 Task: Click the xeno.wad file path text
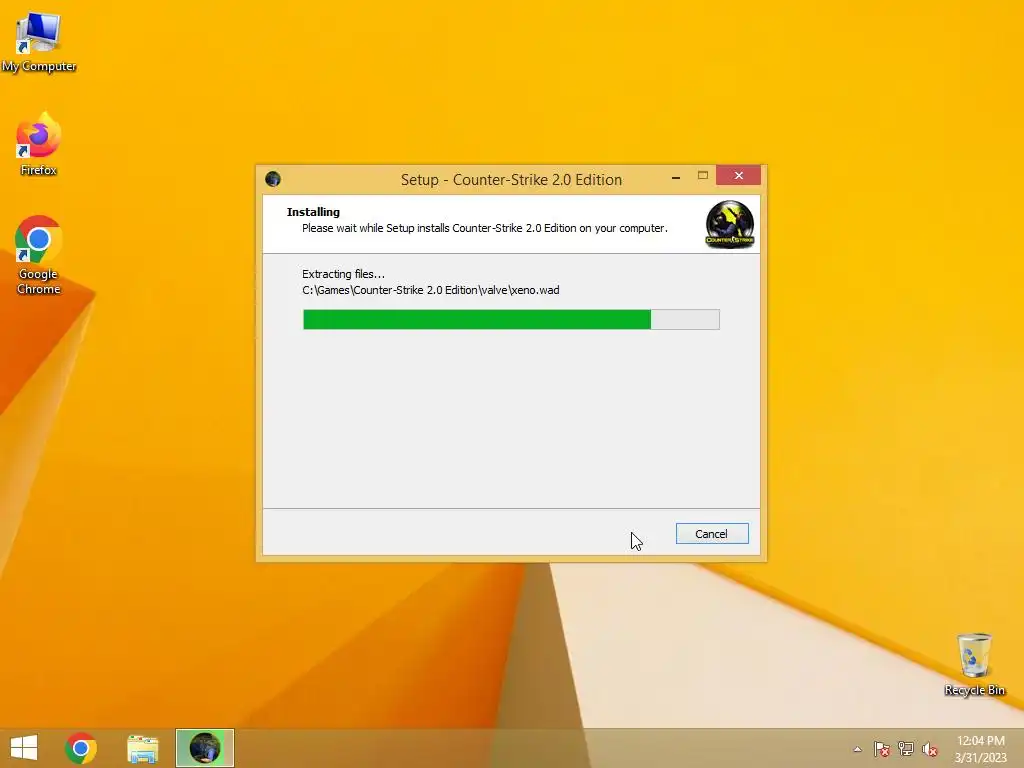(430, 290)
